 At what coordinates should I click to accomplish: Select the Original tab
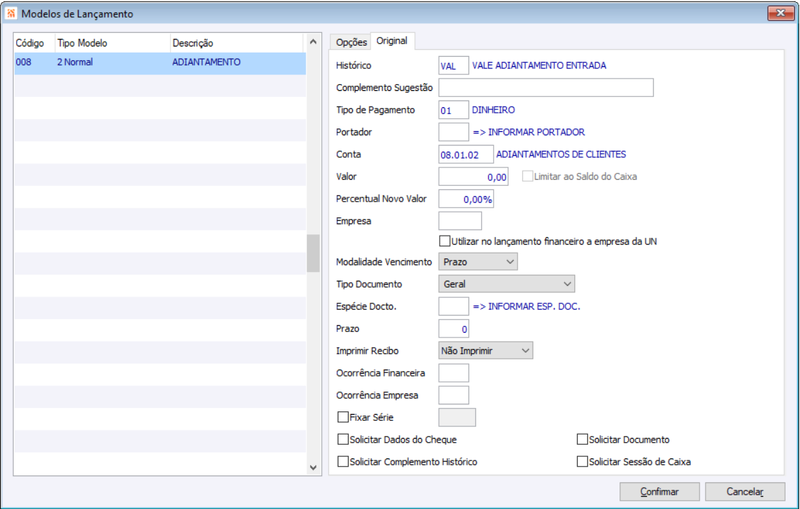click(392, 41)
